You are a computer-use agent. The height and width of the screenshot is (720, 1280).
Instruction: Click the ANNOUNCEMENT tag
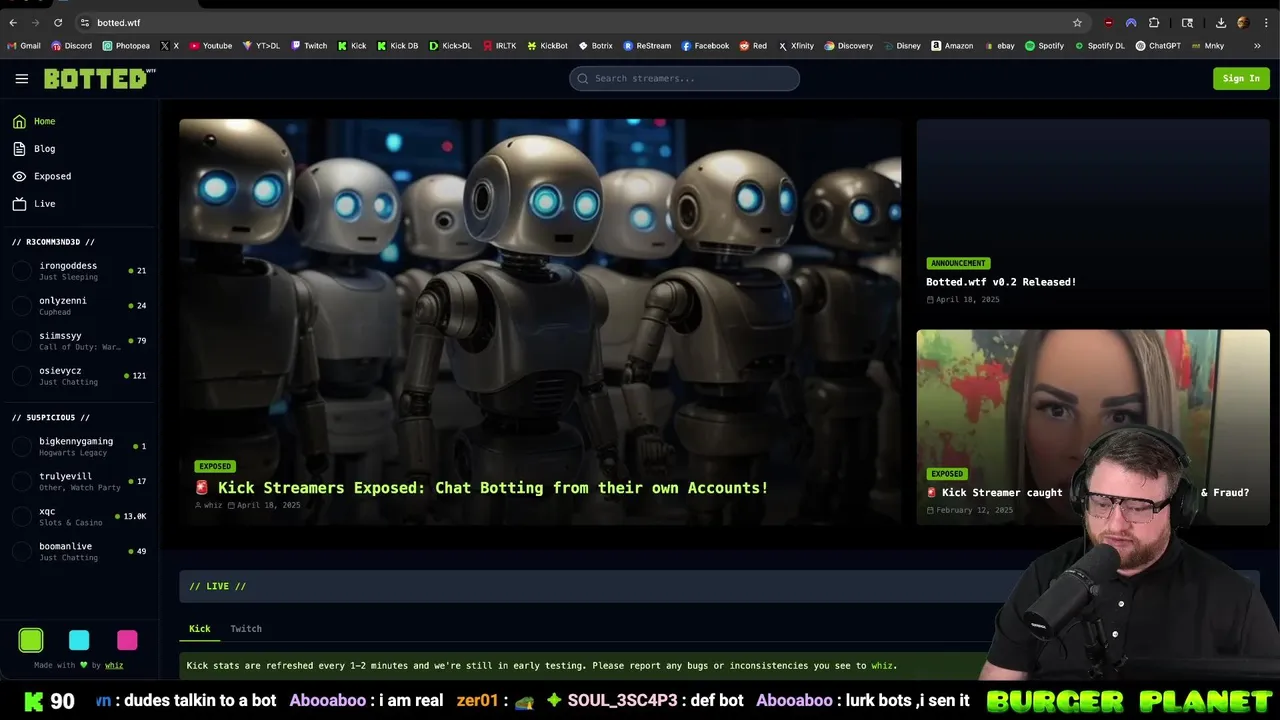[958, 263]
